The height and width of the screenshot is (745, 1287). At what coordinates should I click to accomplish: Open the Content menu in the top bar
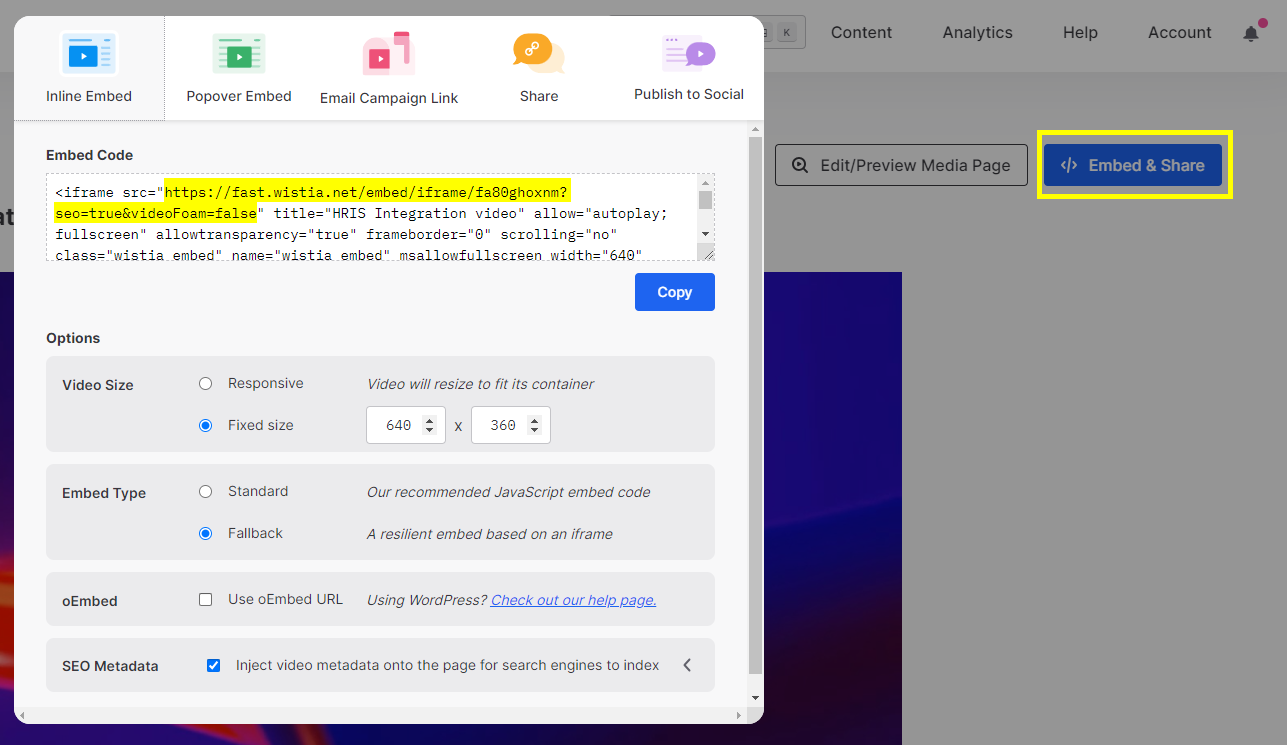coord(861,32)
